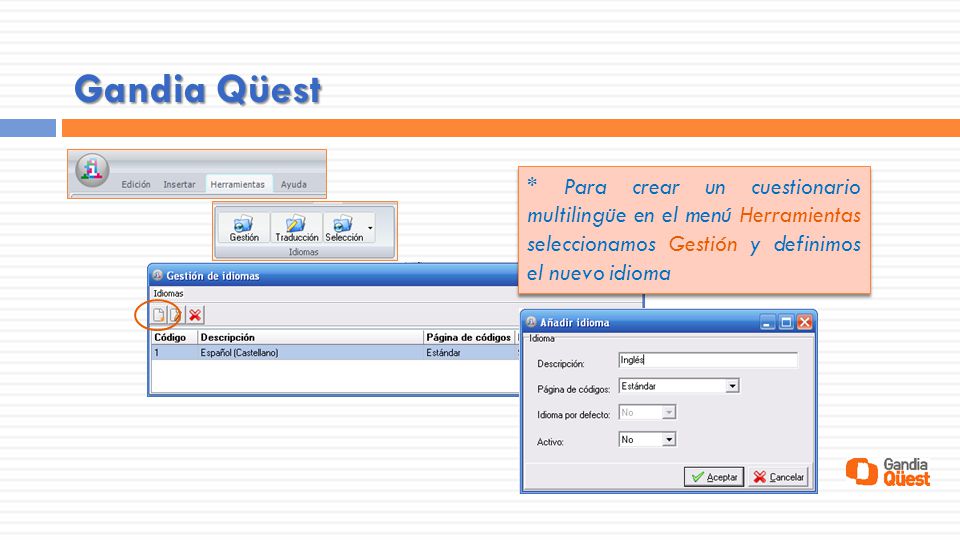This screenshot has width=960, height=540.
Task: Click the Página de códigos column header
Action: click(469, 337)
